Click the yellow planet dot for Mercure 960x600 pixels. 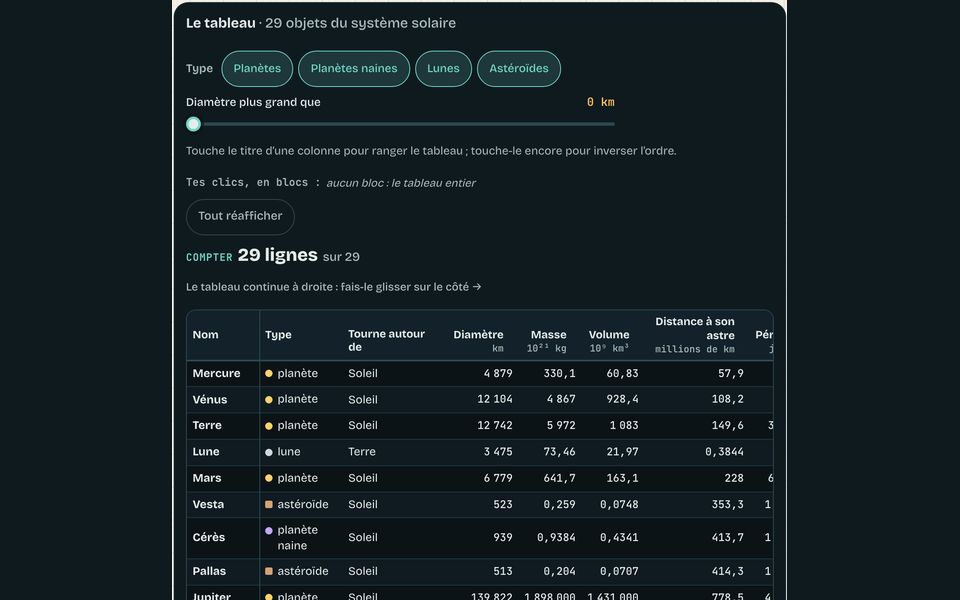pos(269,373)
